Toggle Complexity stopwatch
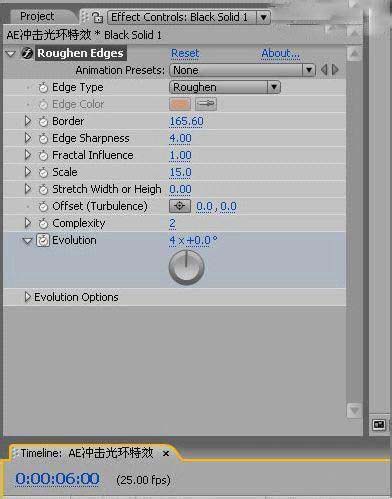392x499 pixels. point(43,223)
